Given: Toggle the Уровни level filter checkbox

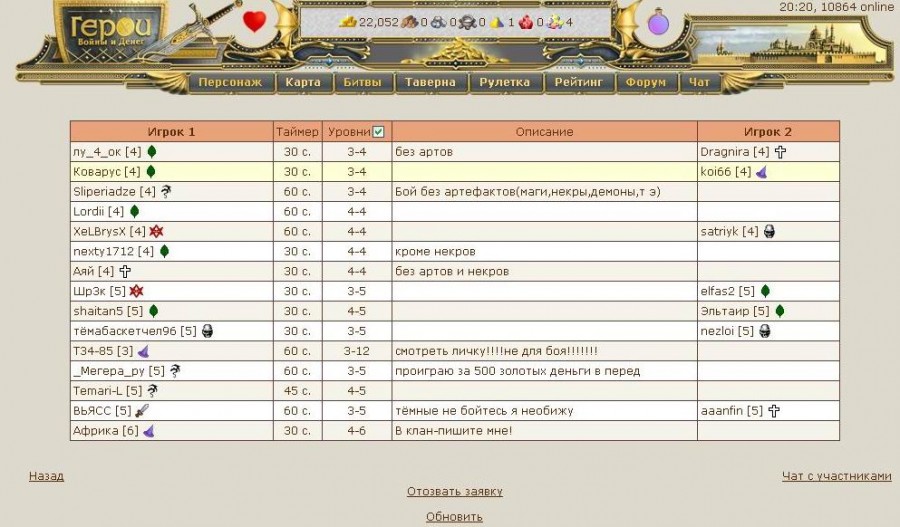Looking at the screenshot, I should coord(378,132).
